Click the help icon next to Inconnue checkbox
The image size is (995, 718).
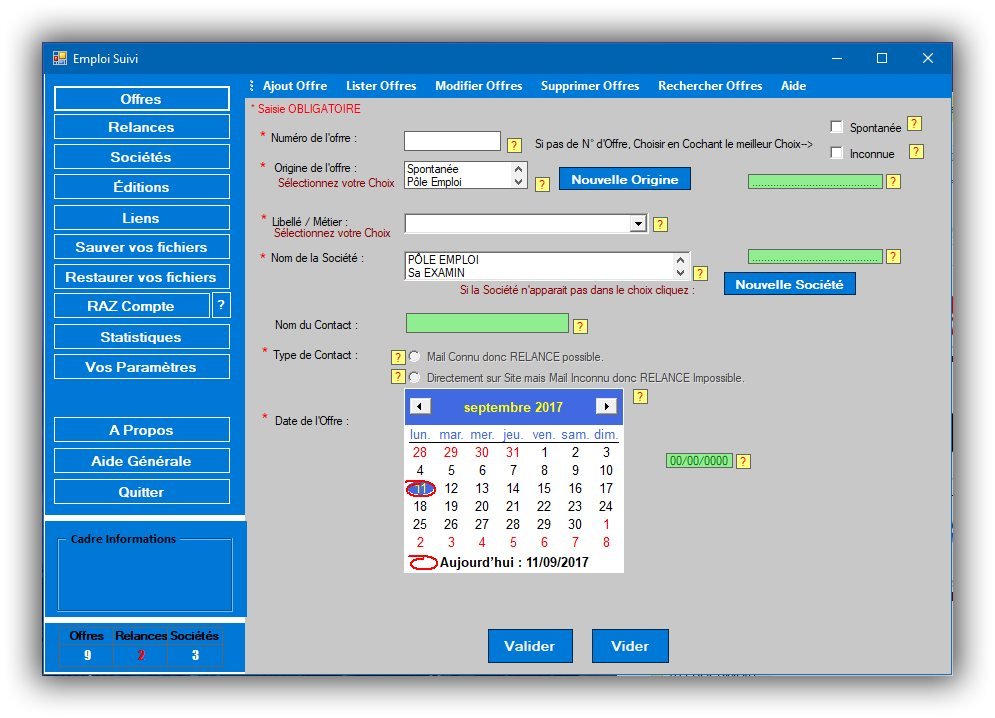tap(915, 152)
